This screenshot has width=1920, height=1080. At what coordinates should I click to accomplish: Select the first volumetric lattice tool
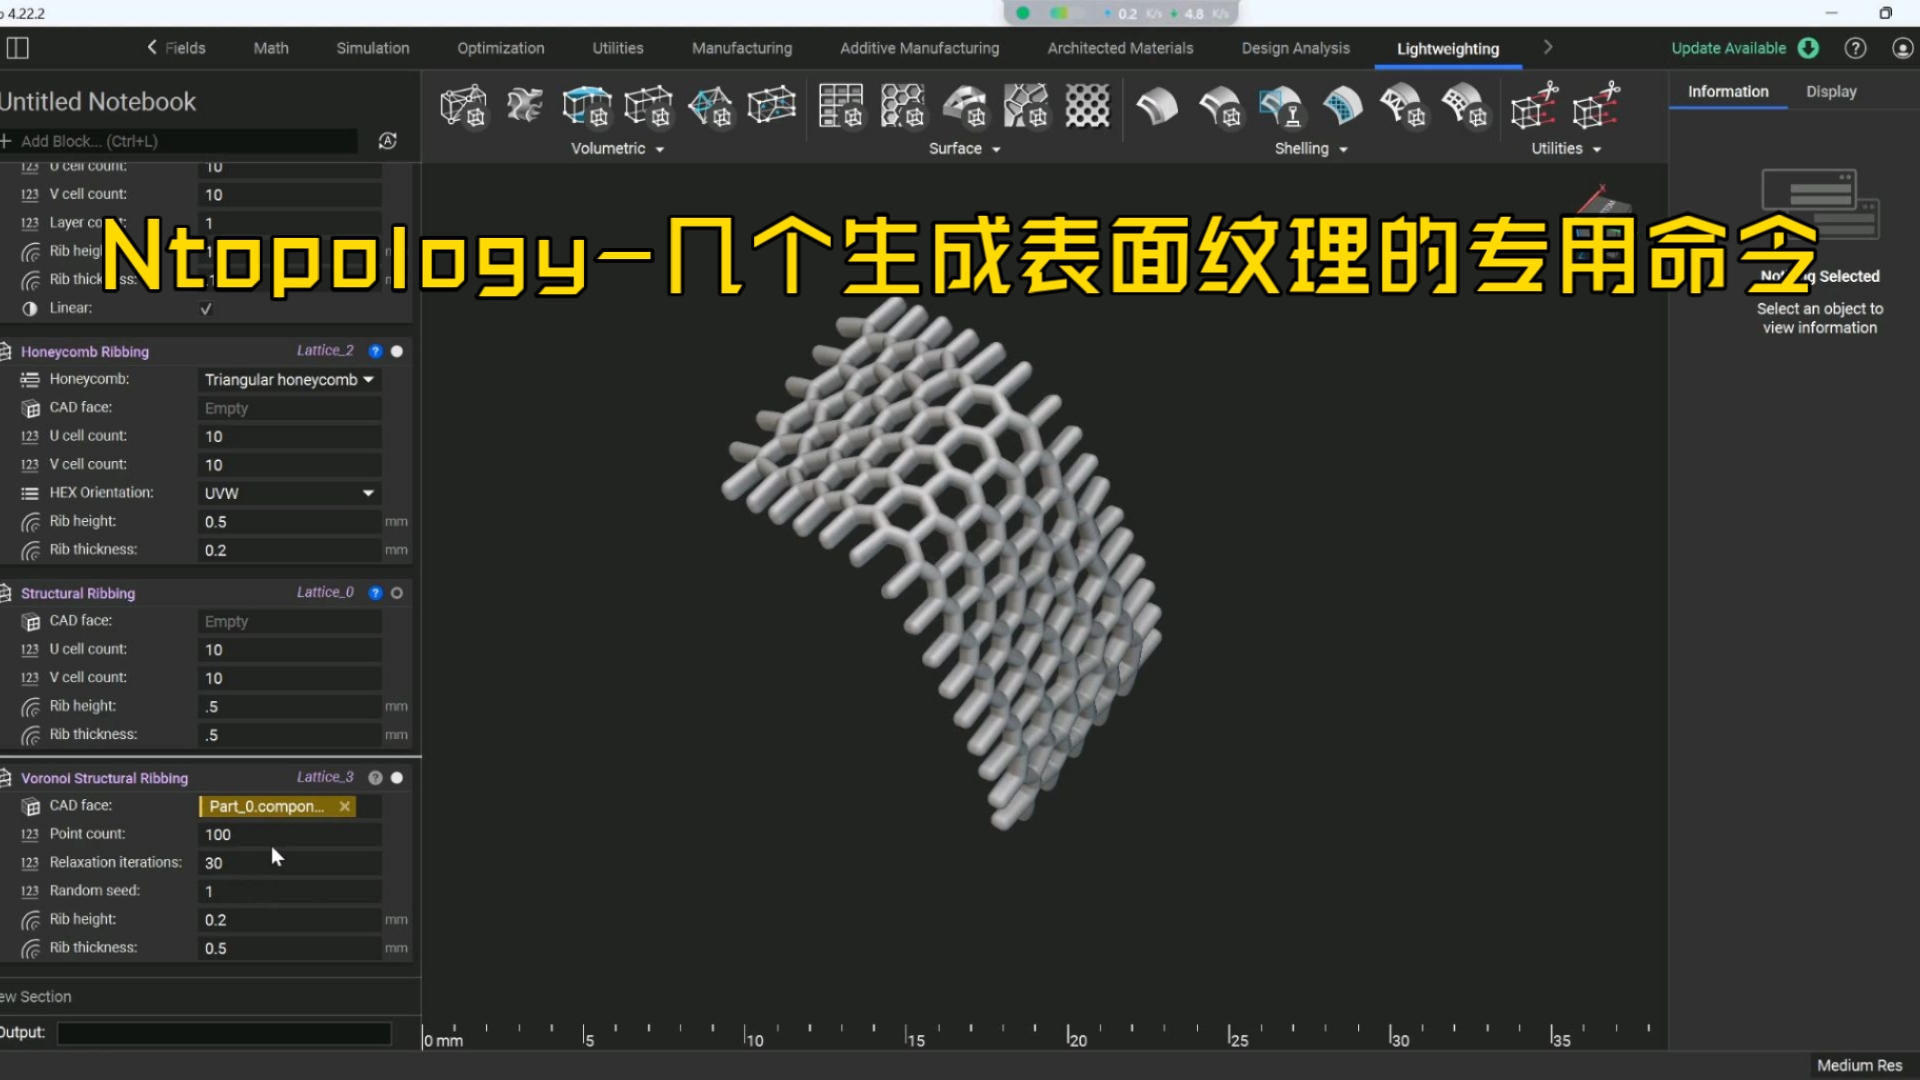click(463, 105)
